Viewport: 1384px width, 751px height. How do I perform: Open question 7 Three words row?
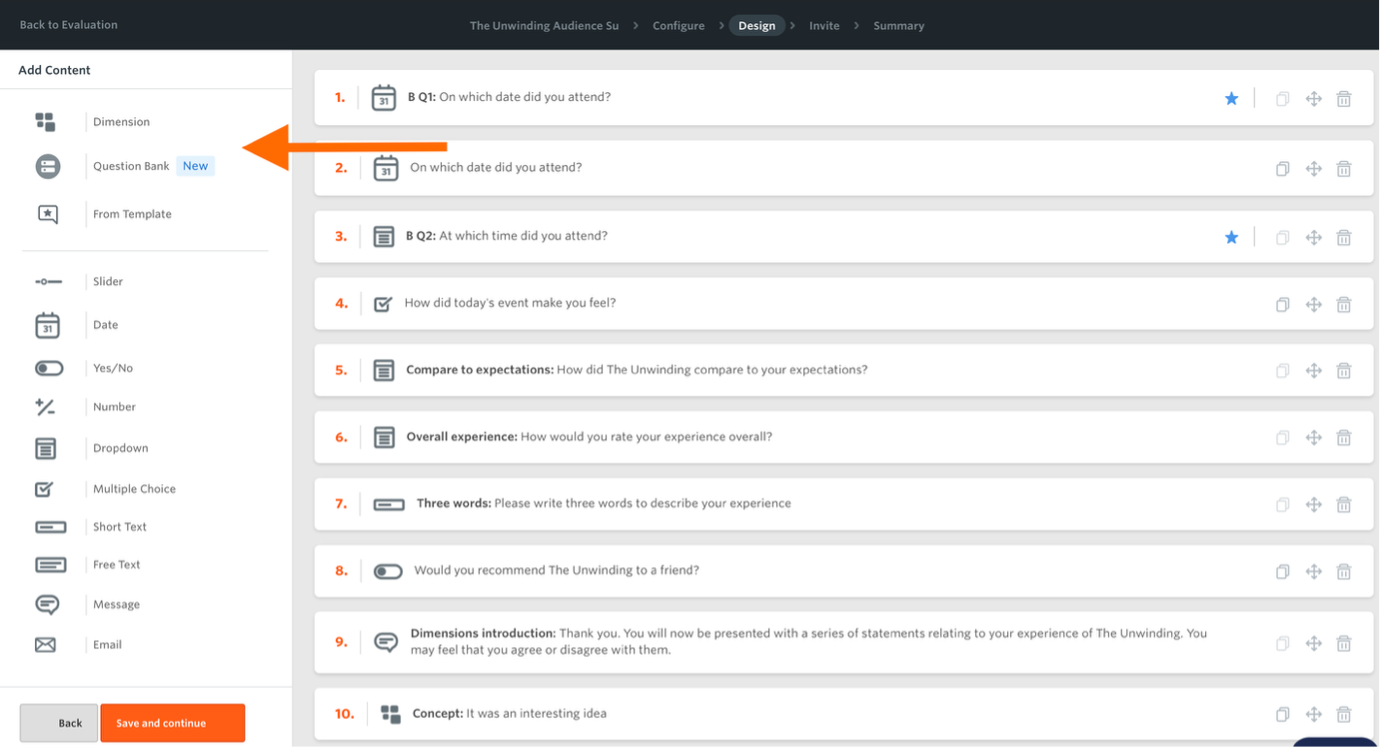pyautogui.click(x=603, y=504)
